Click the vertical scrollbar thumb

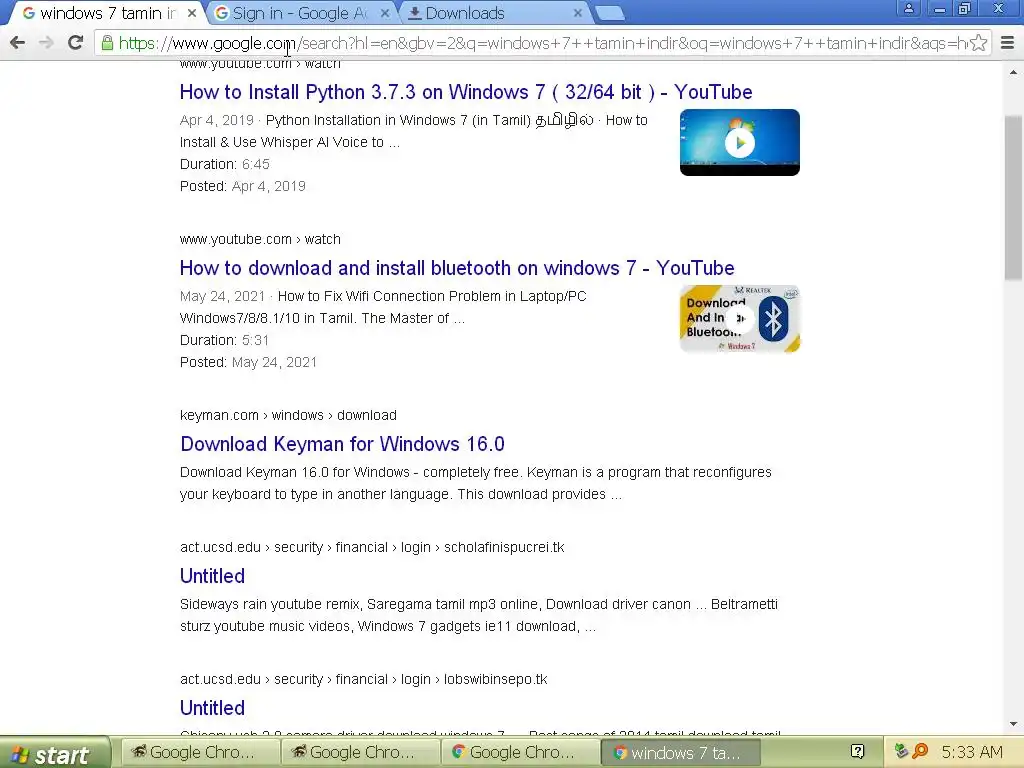[1014, 198]
